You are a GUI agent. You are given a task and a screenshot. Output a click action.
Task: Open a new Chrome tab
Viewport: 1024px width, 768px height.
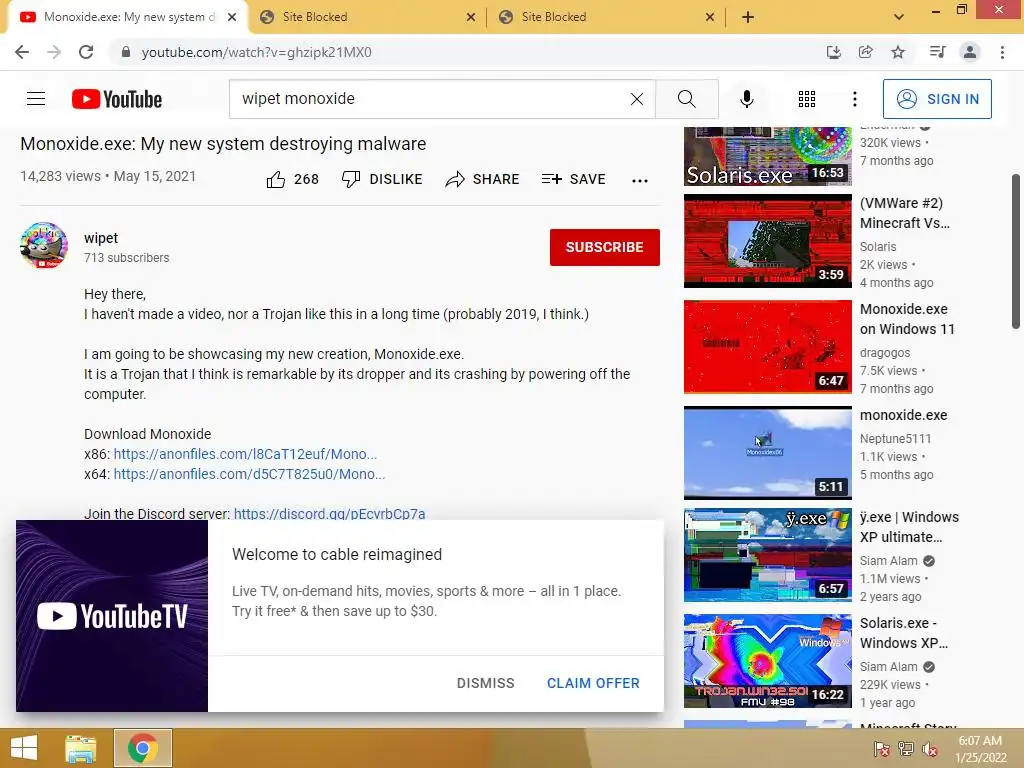[x=748, y=17]
